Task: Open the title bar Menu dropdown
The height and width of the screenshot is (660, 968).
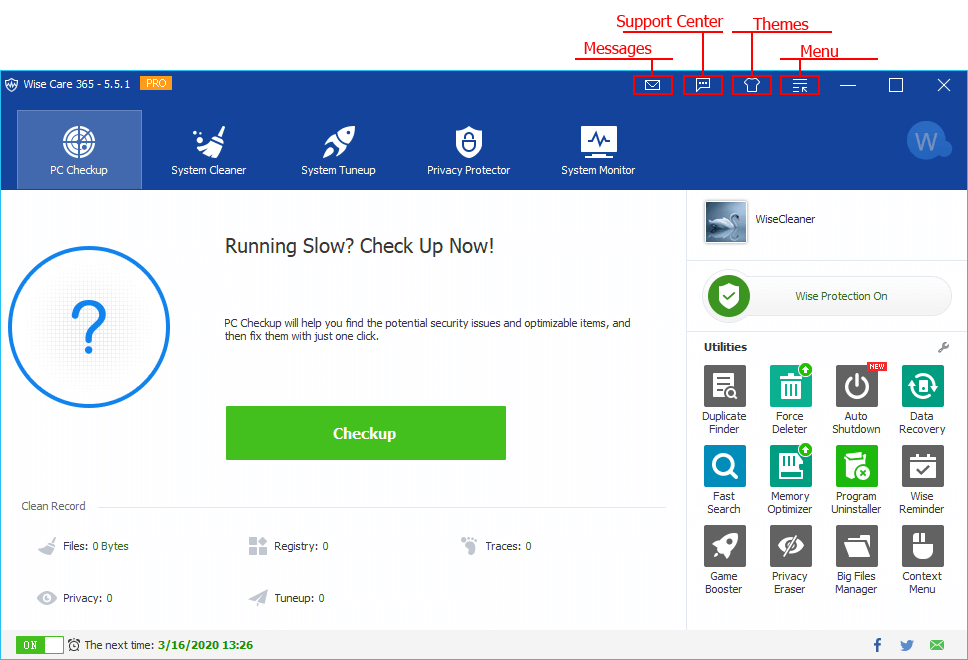Action: pos(800,86)
